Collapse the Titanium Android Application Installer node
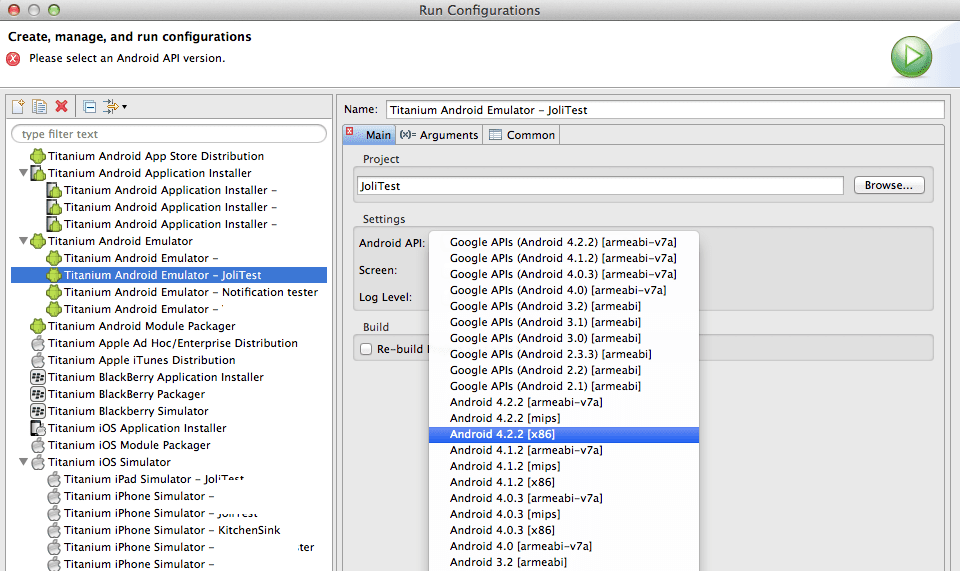Image resolution: width=960 pixels, height=571 pixels. [23, 173]
